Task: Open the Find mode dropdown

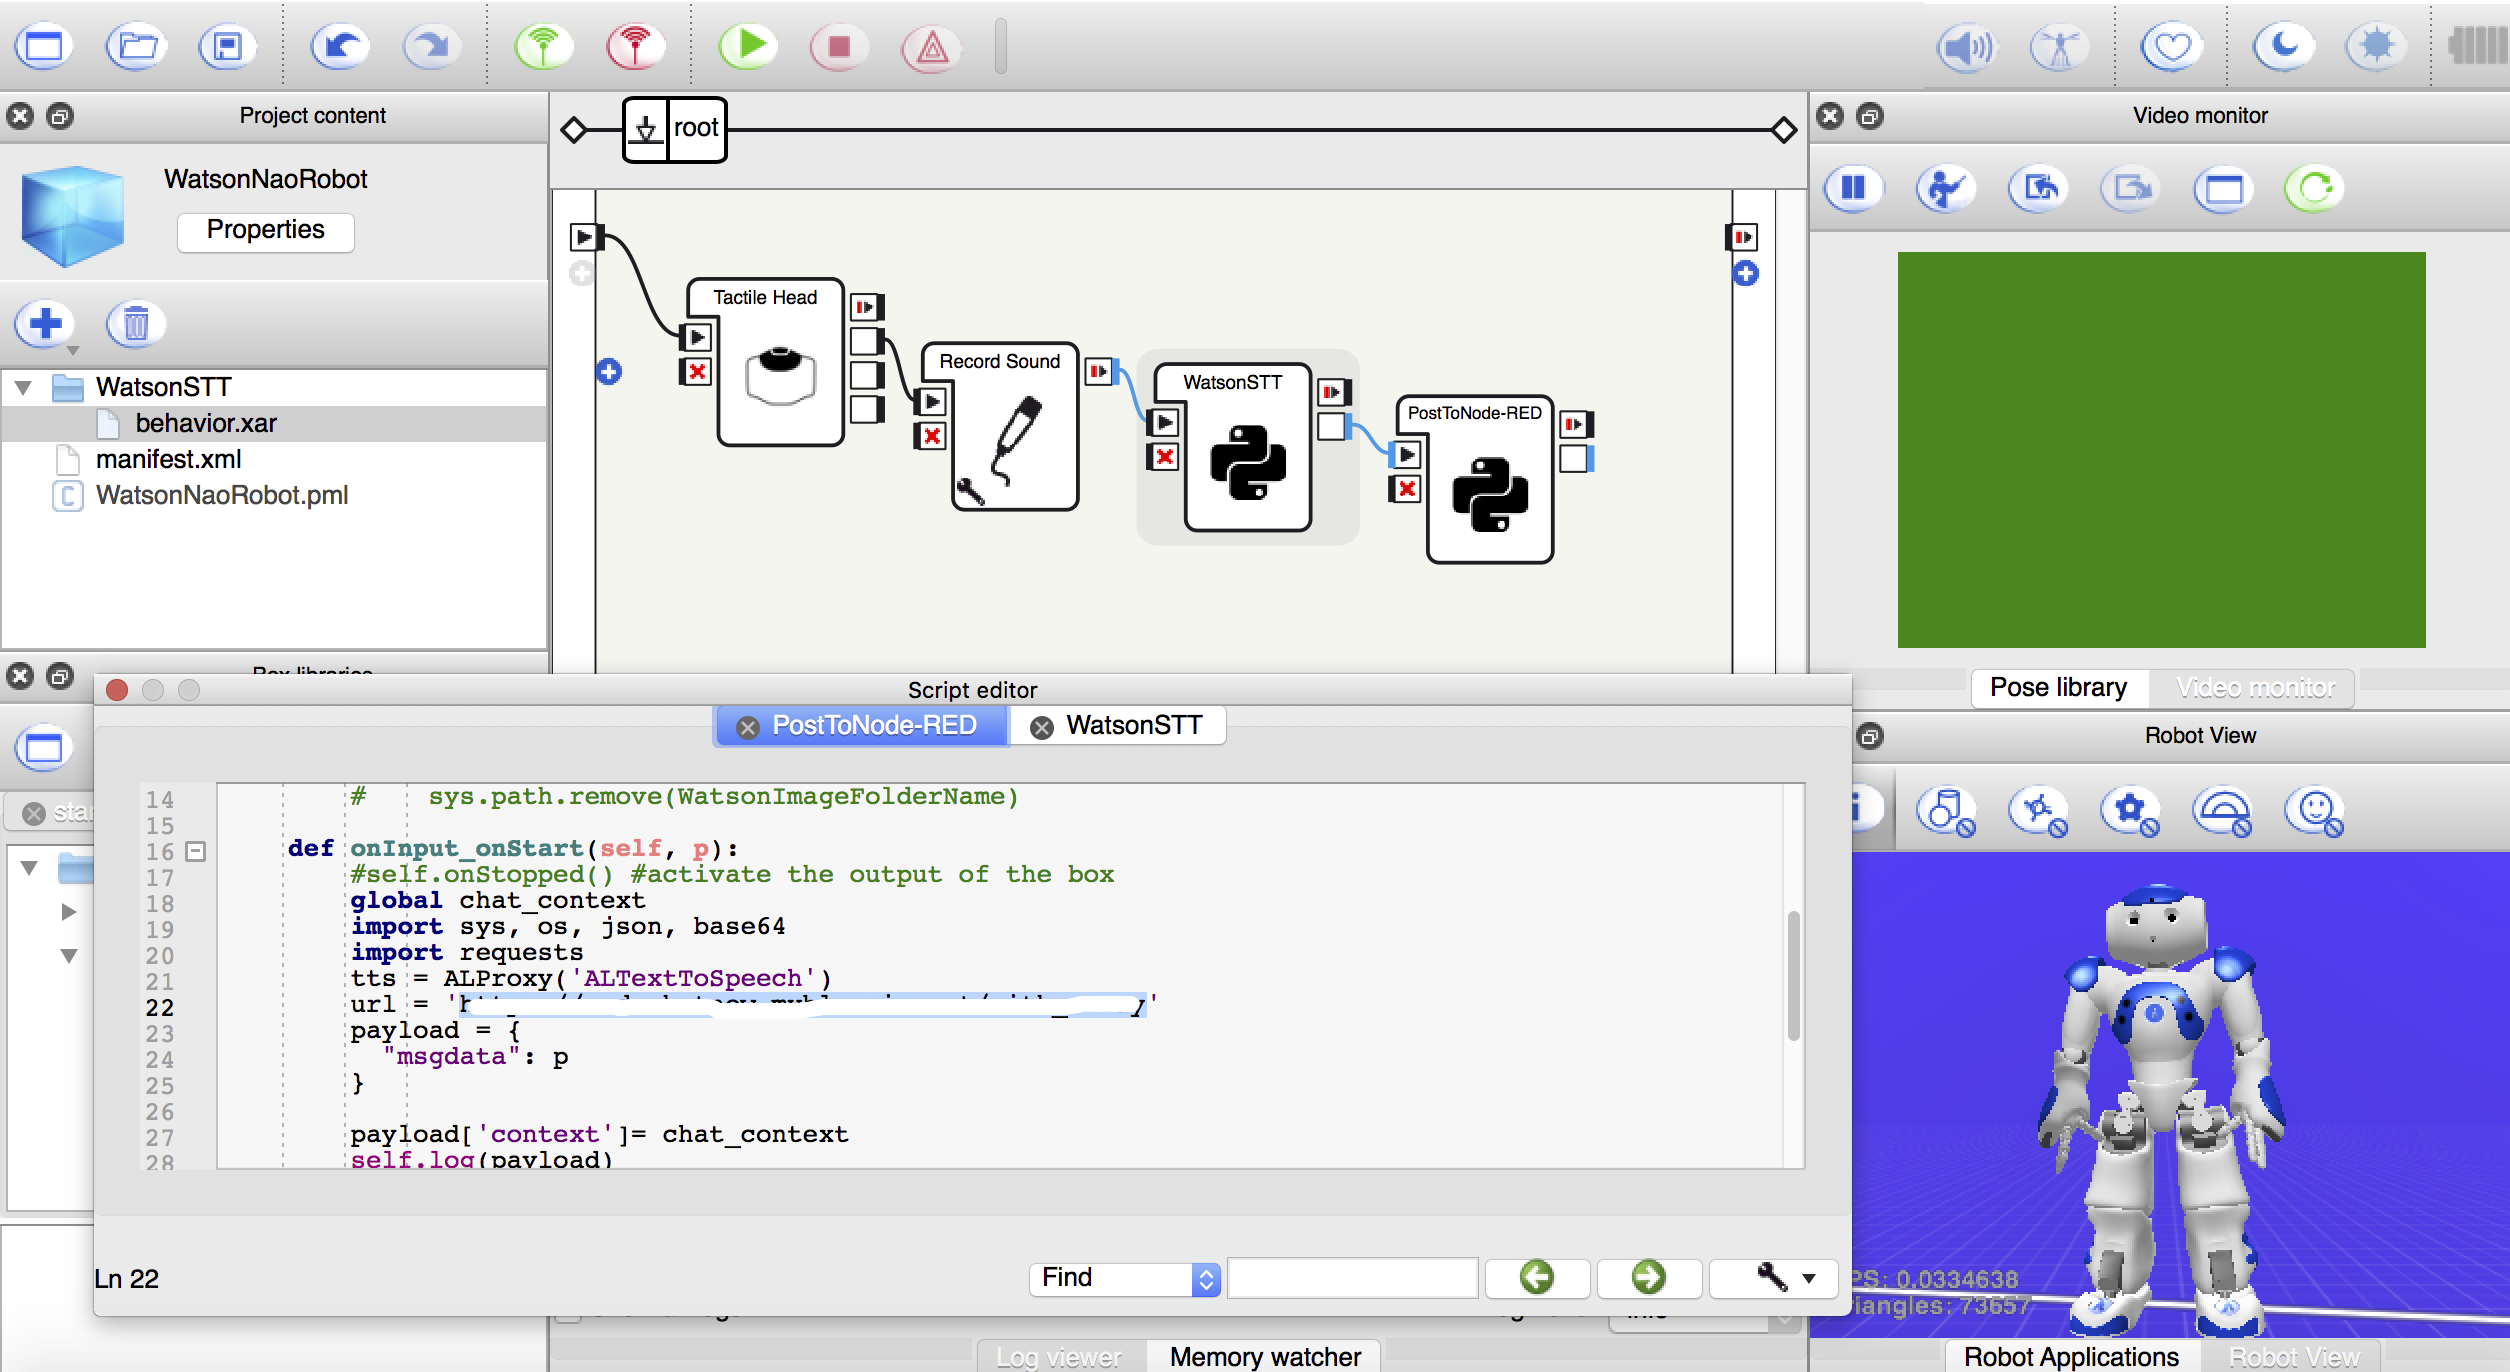Action: [x=1206, y=1279]
